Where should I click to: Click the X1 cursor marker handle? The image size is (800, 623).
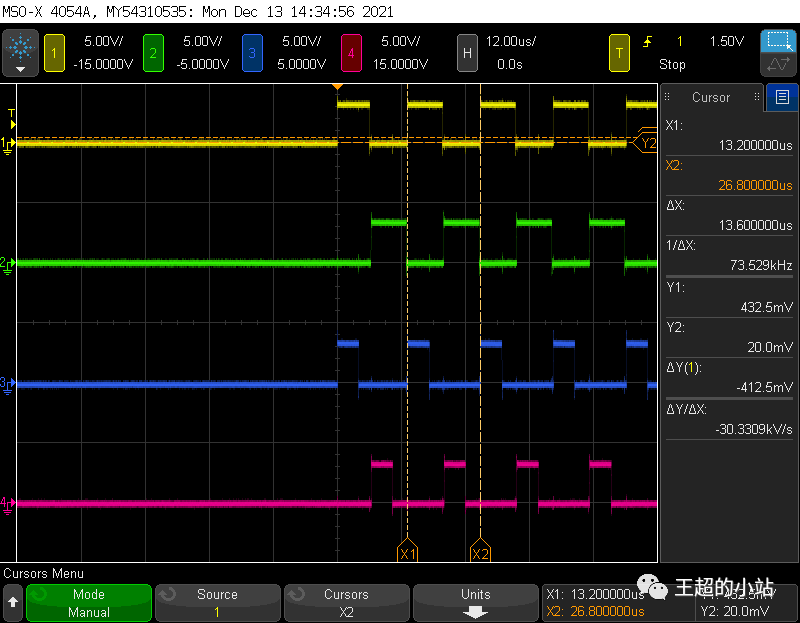coord(407,552)
